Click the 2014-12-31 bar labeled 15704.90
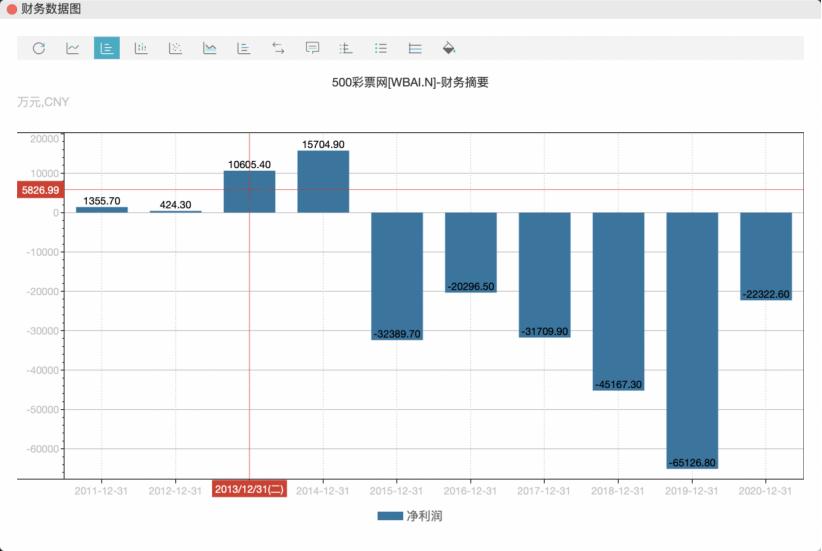The height and width of the screenshot is (551, 822). (x=323, y=181)
